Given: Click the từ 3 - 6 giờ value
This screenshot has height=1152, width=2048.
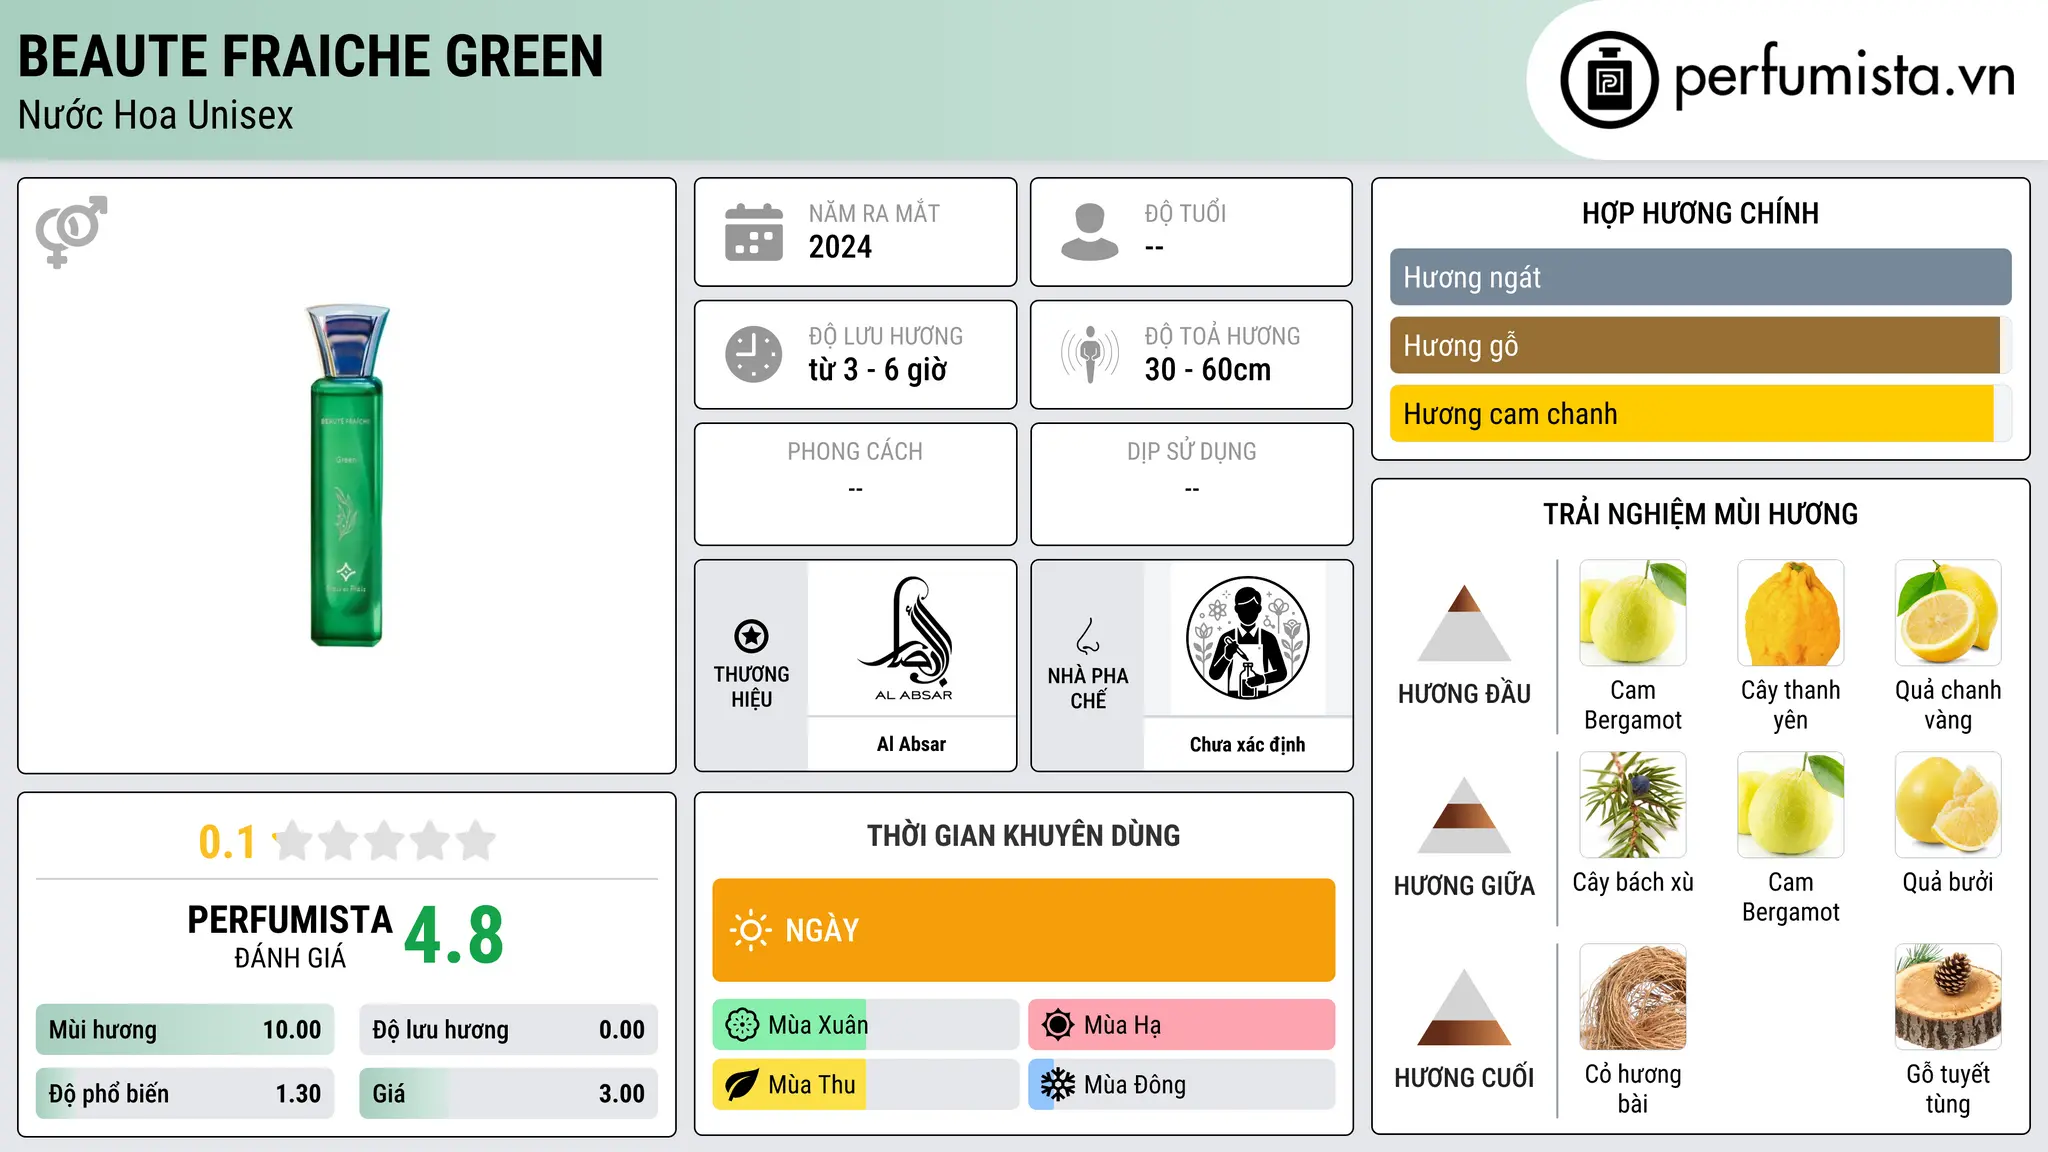Looking at the screenshot, I should tap(877, 370).
